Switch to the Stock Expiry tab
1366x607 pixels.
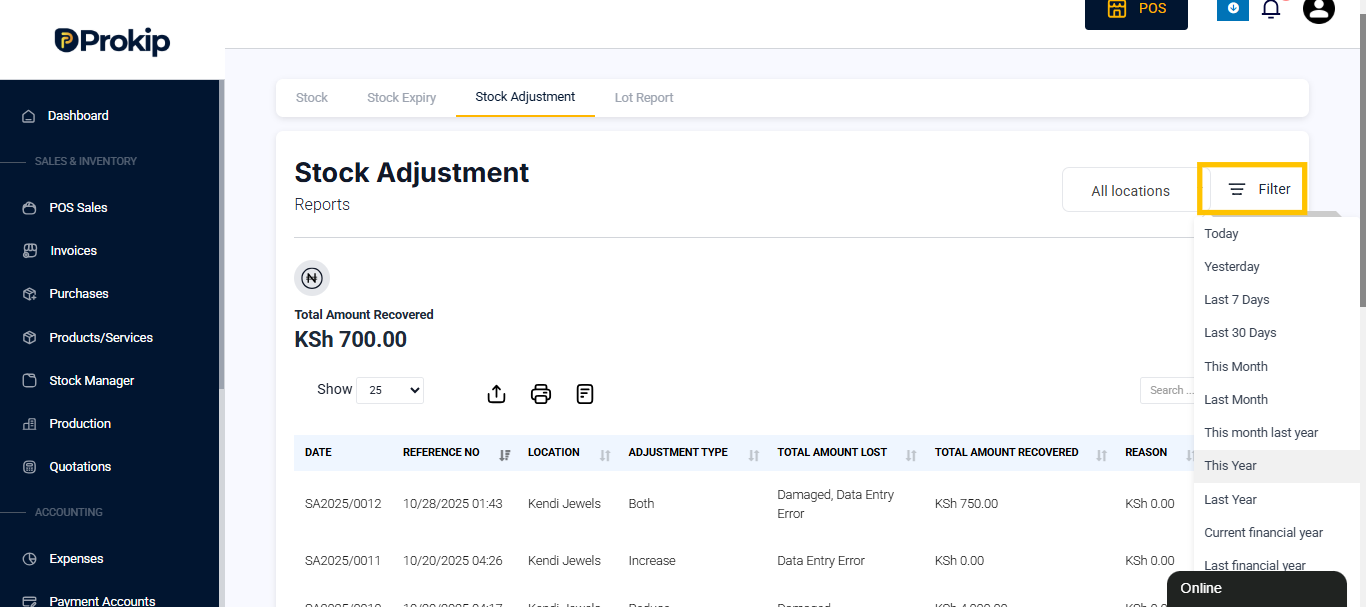(x=401, y=97)
